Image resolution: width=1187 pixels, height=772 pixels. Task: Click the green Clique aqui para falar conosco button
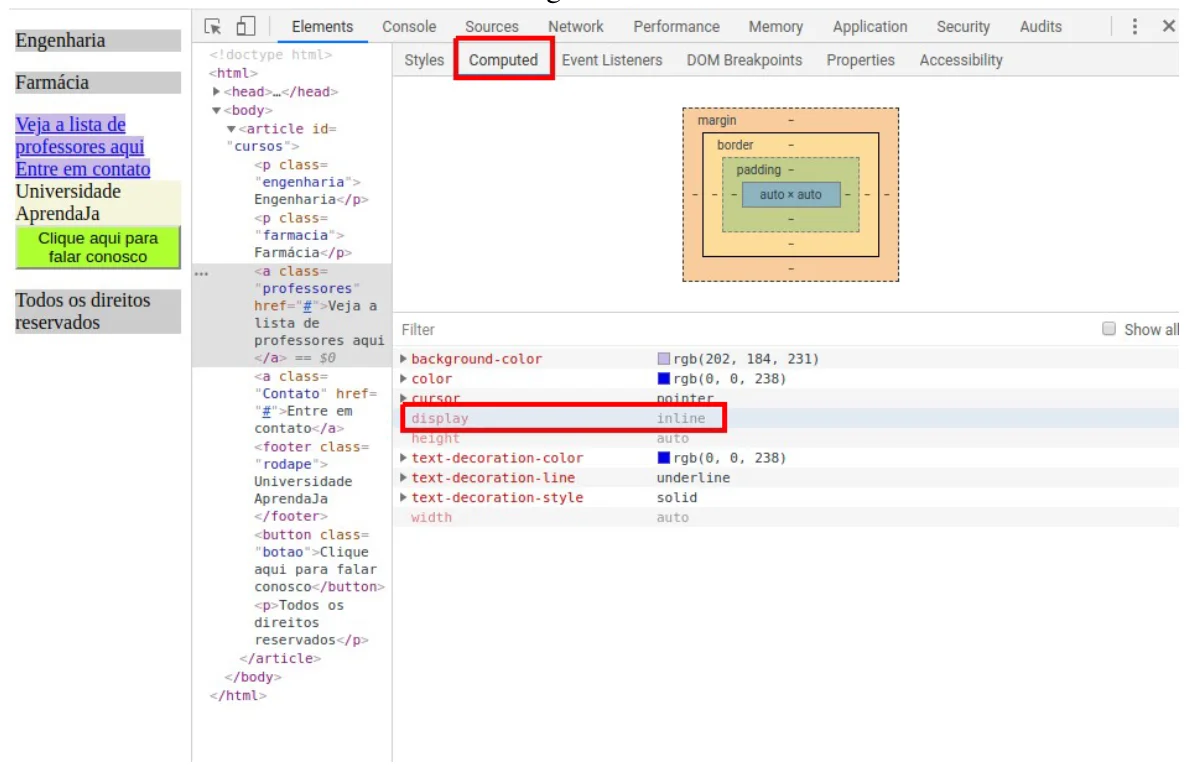coord(98,247)
